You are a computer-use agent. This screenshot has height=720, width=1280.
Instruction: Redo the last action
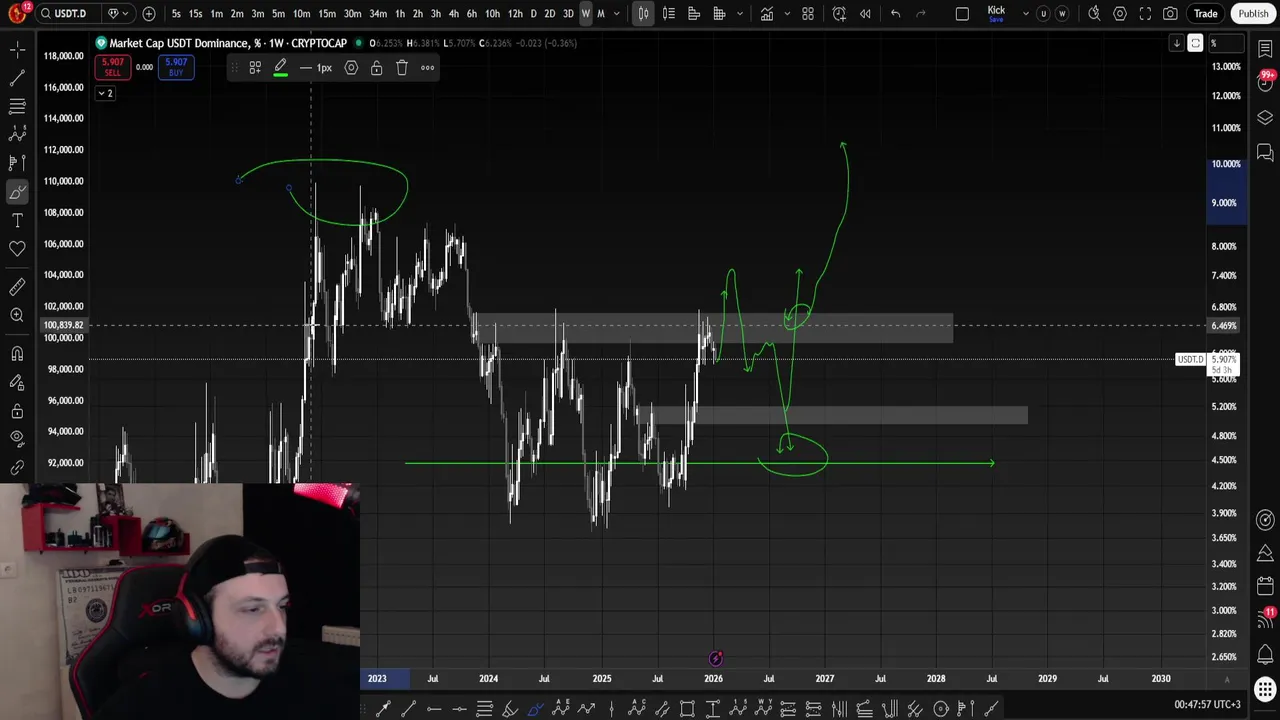(x=921, y=14)
